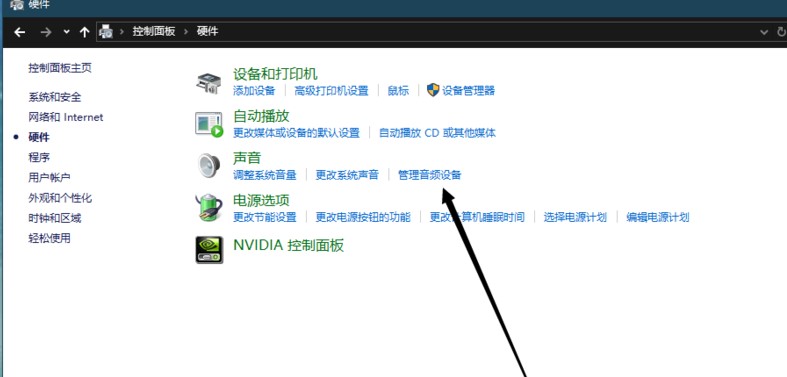
Task: Open 更改媒体或设备的默认设置
Action: click(x=297, y=133)
